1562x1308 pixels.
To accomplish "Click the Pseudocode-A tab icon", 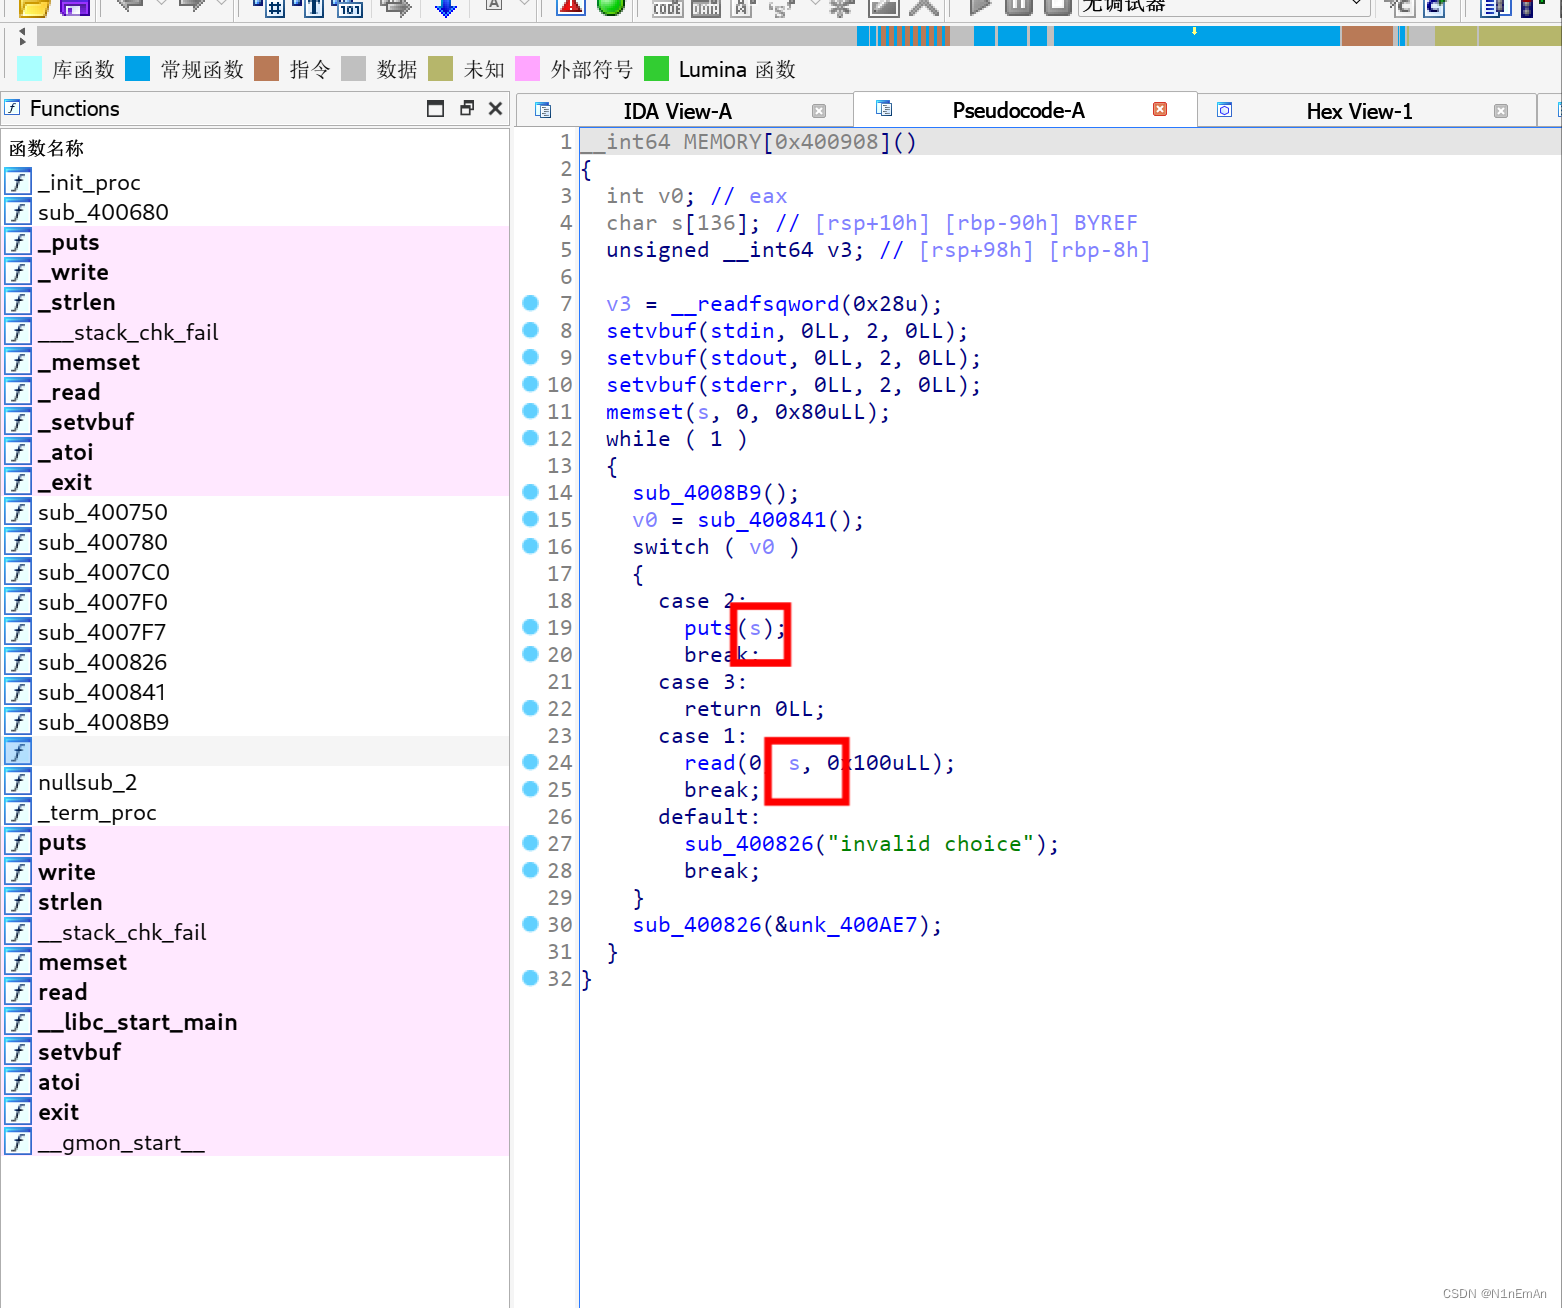I will [x=884, y=108].
